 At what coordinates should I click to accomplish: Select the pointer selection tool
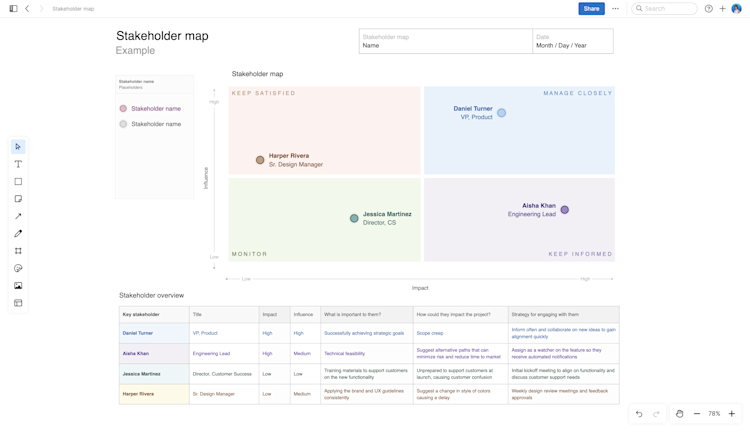point(18,147)
